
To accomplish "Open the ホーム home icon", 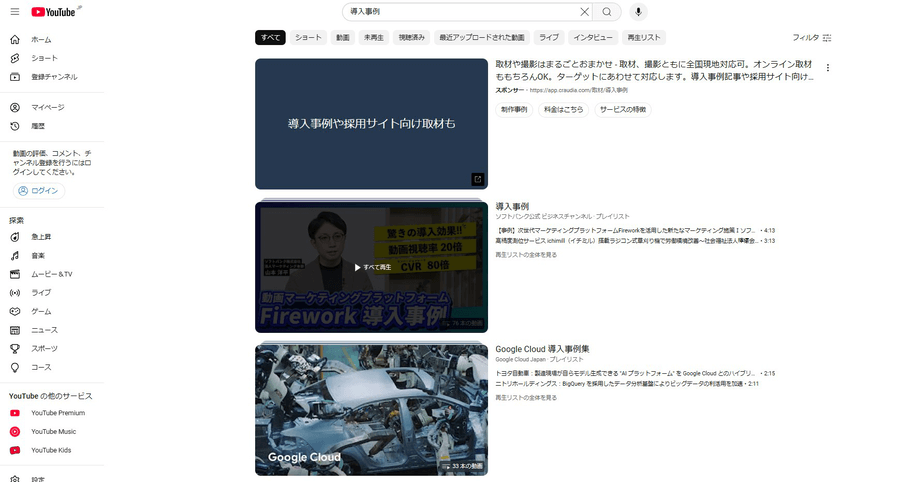I will 15,40.
